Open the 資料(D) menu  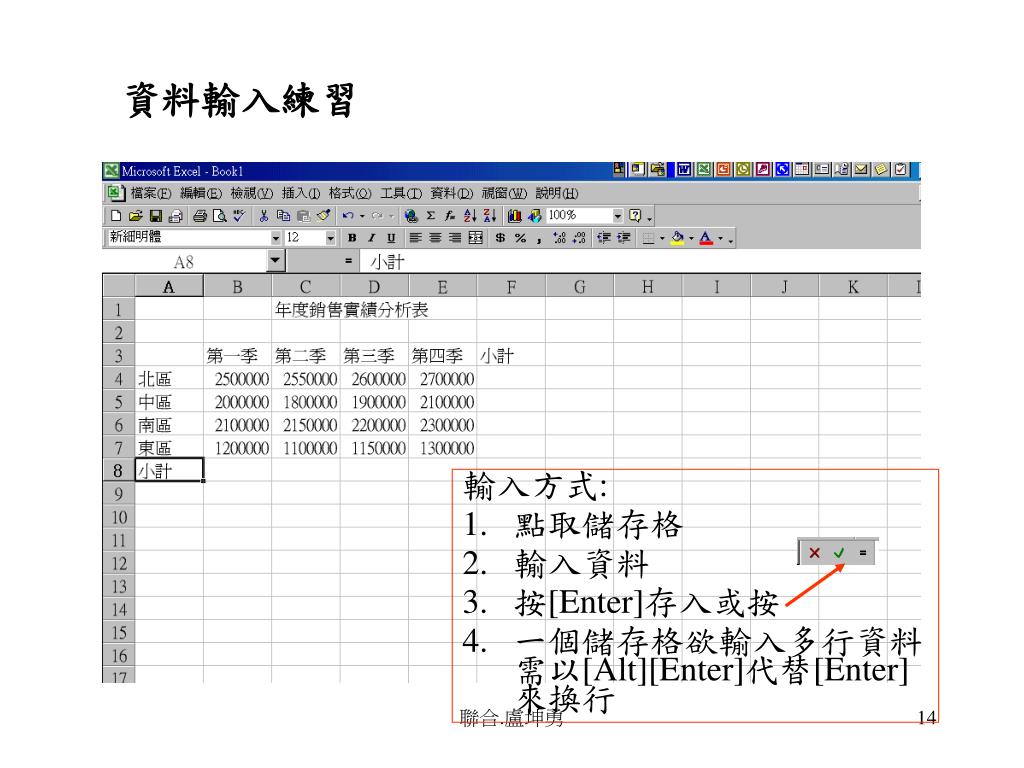(451, 193)
